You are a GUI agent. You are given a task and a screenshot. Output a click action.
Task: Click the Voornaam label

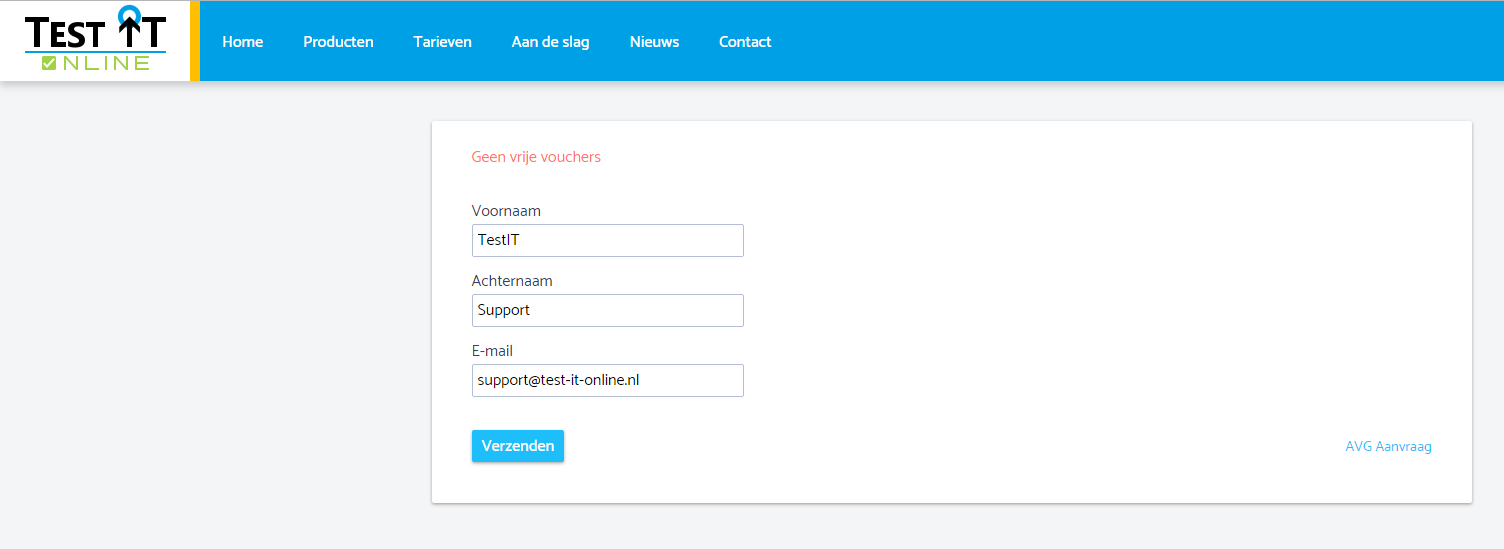506,211
